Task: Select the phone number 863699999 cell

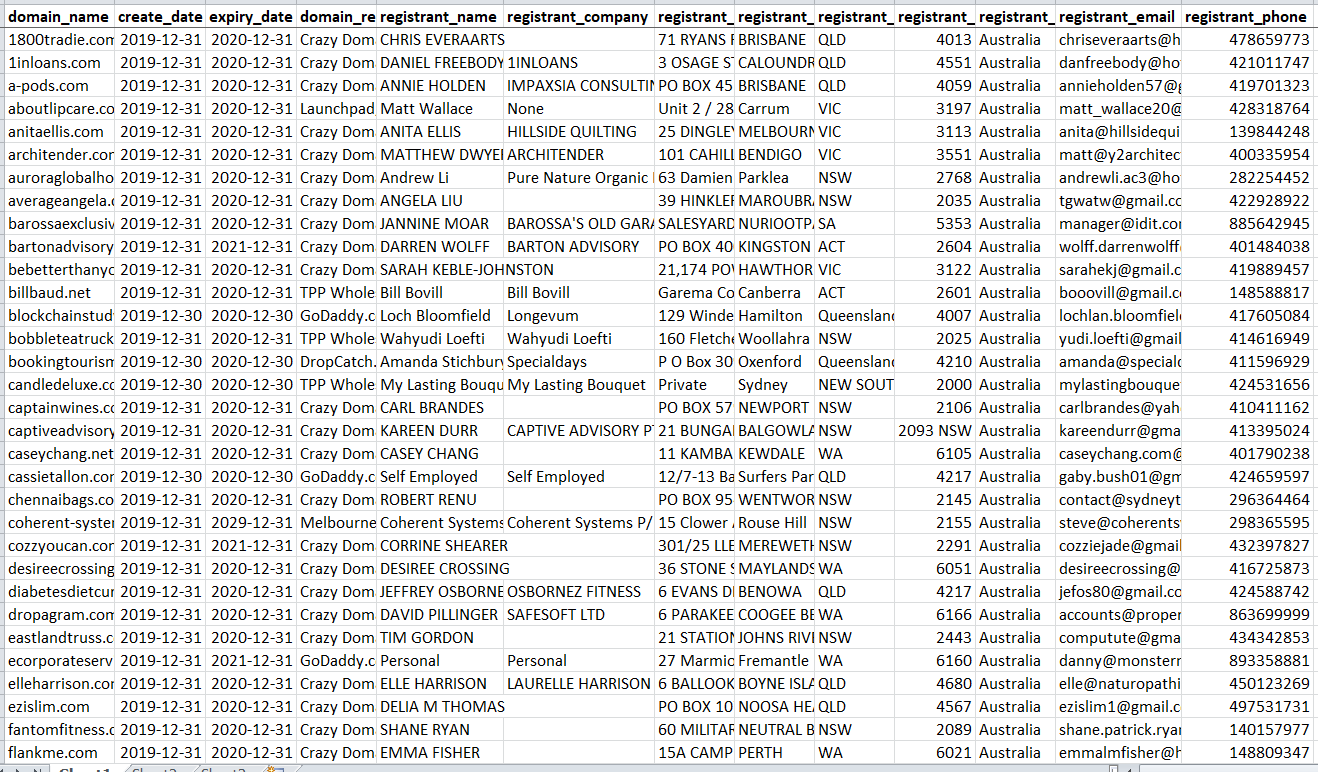Action: tap(1248, 615)
